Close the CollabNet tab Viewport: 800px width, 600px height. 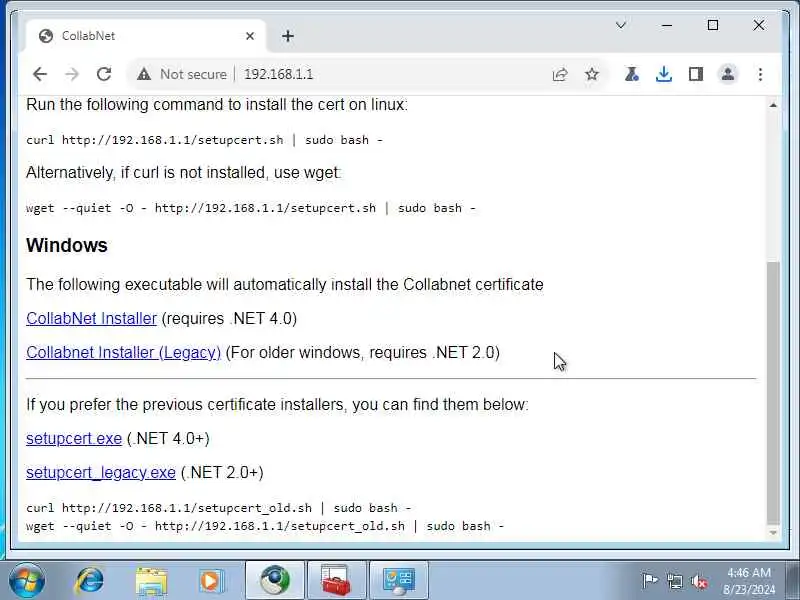point(250,36)
